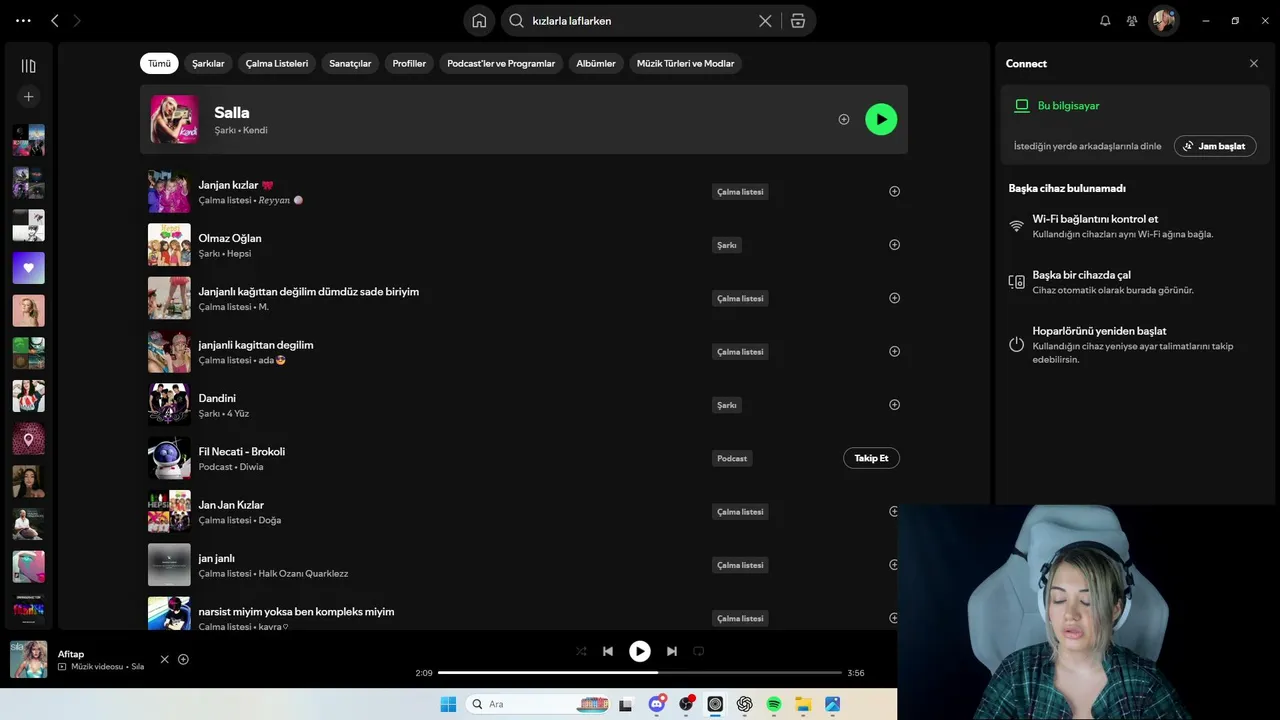Open narsist miyim yoksa ben kompleks miyim

click(296, 611)
